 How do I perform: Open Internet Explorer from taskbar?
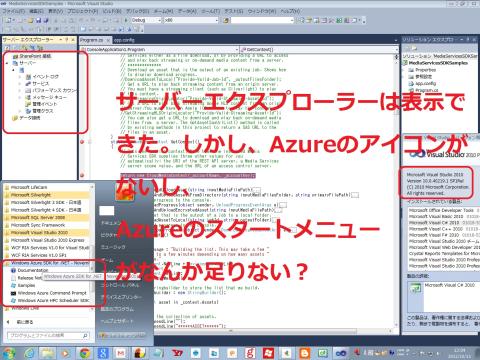[x=30, y=353]
